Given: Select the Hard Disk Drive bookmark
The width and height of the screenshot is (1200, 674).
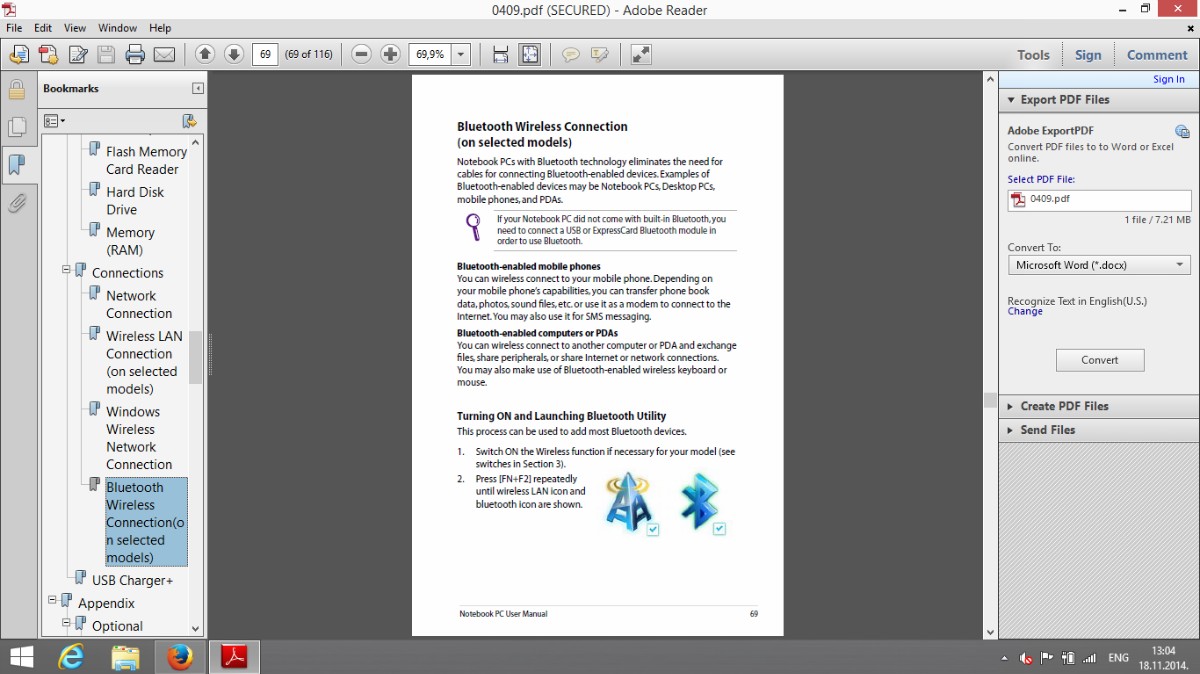Looking at the screenshot, I should [135, 201].
